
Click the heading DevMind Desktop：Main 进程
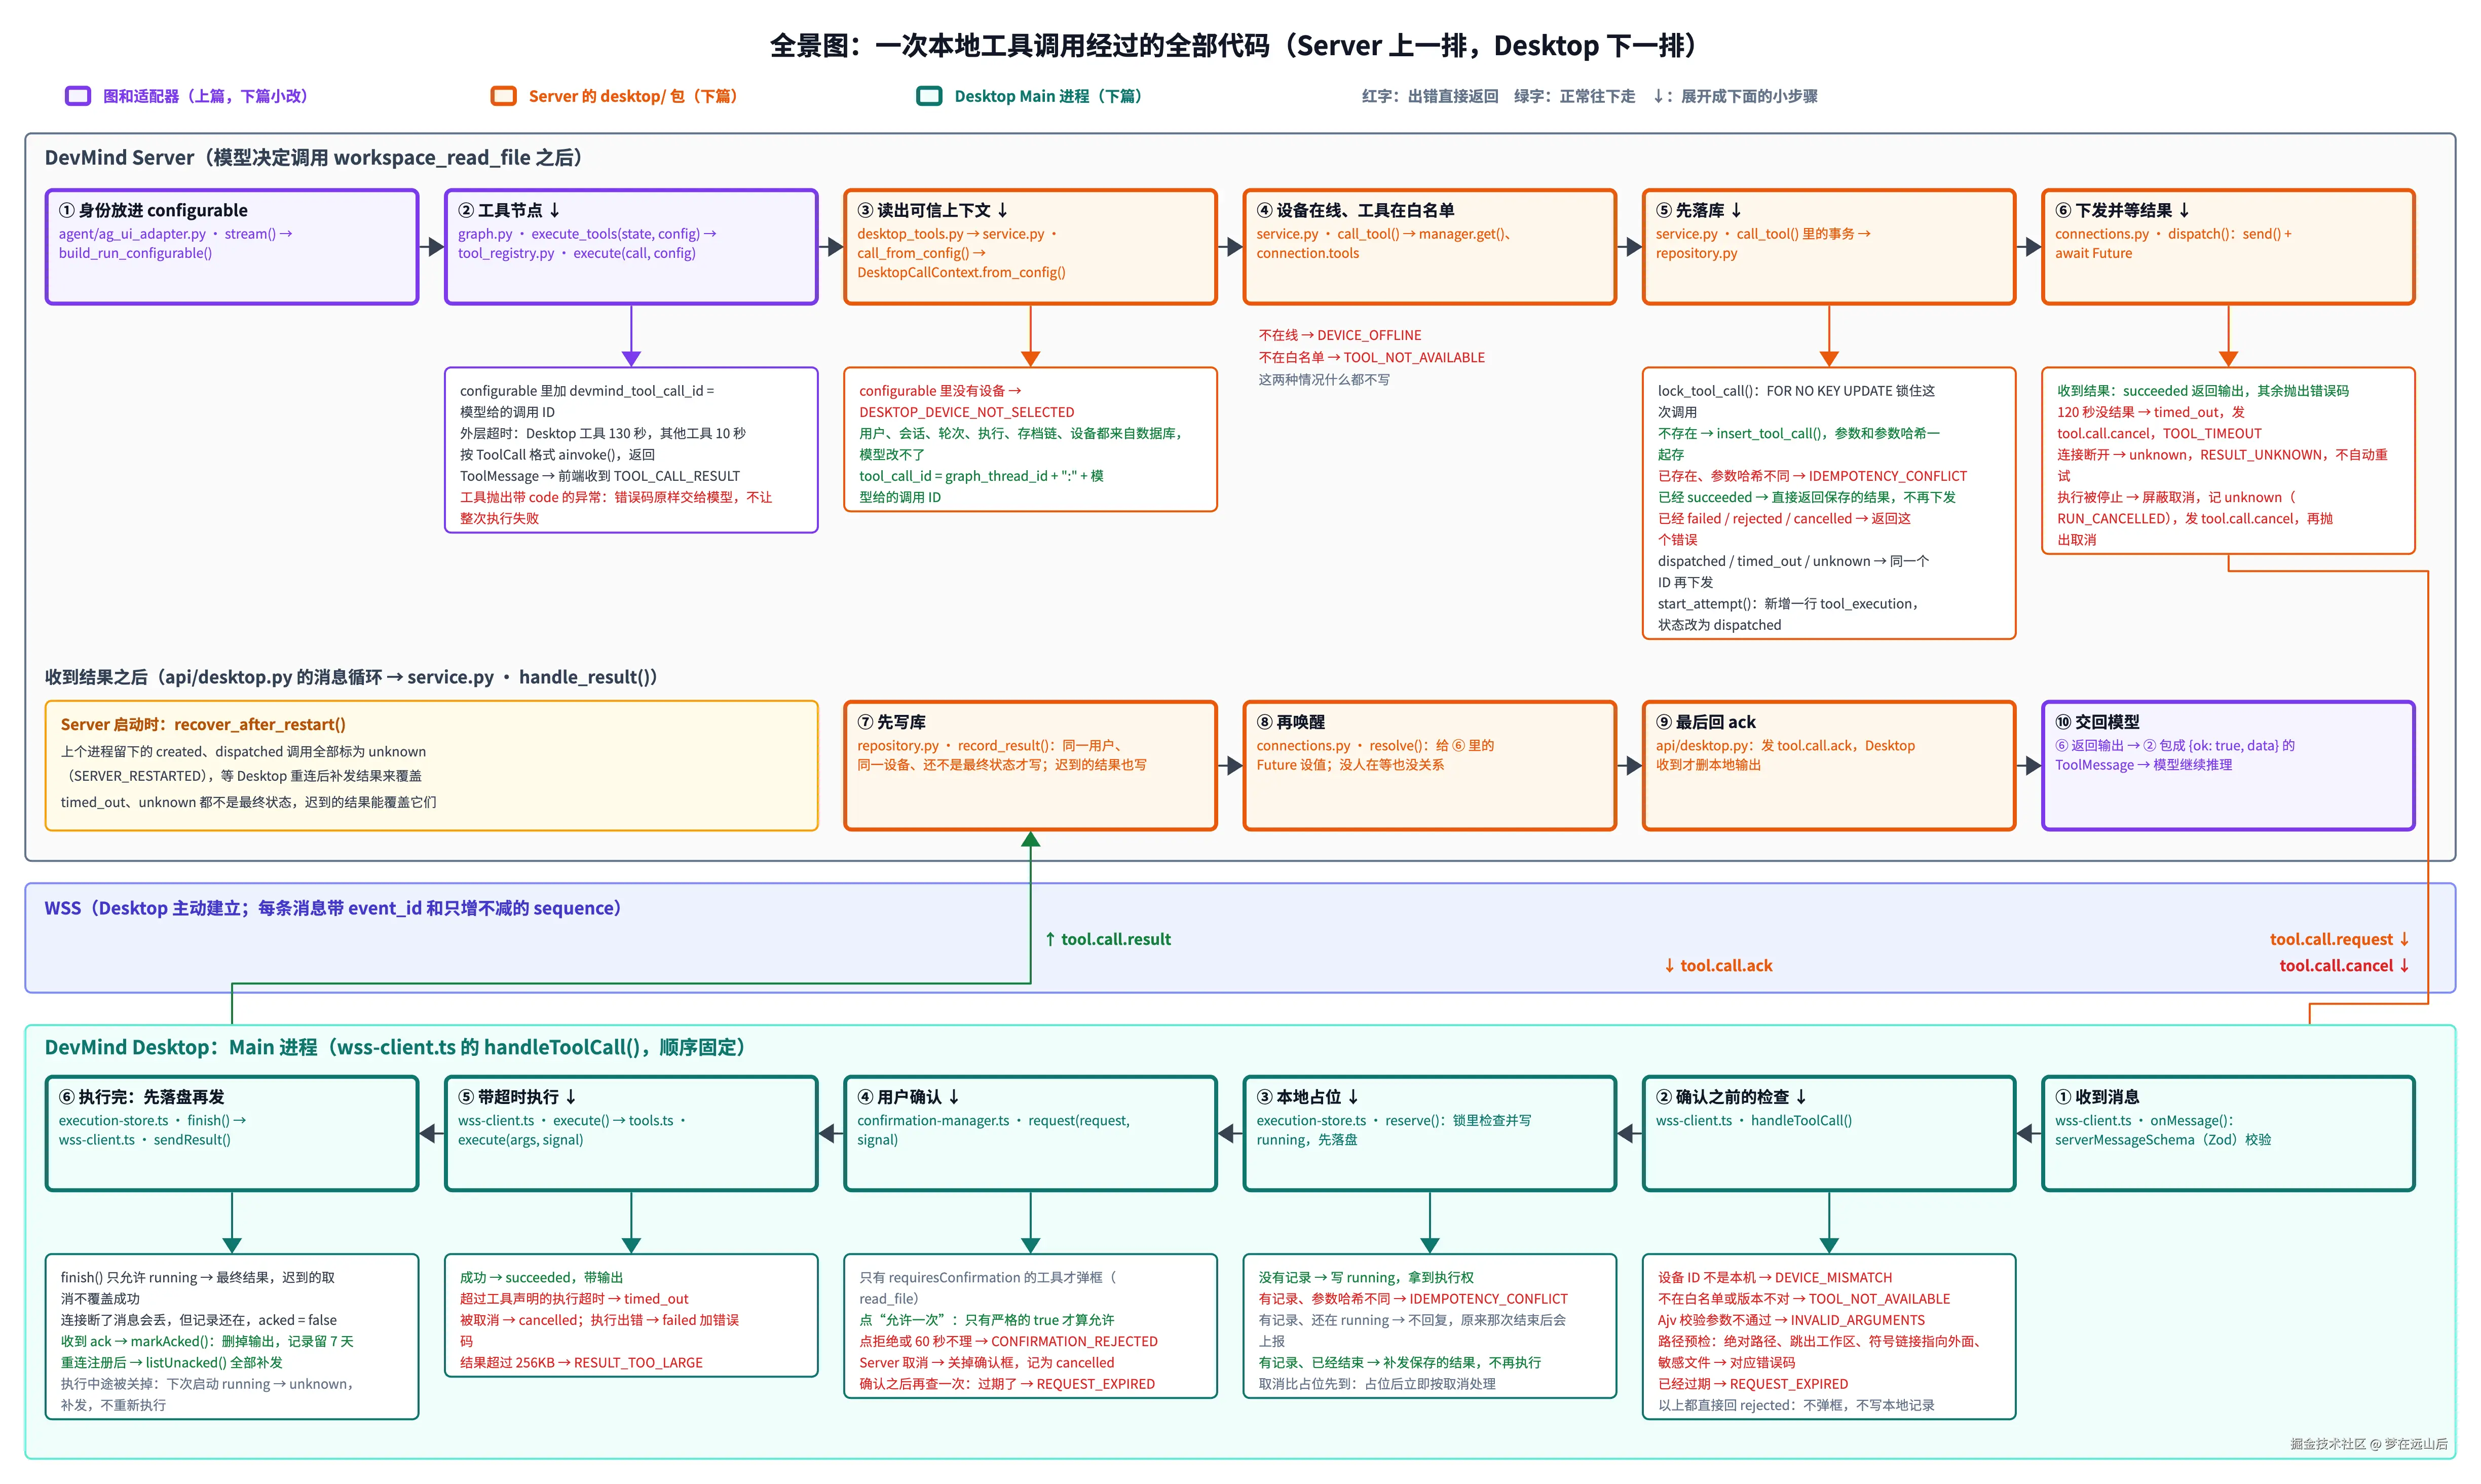(395, 1047)
